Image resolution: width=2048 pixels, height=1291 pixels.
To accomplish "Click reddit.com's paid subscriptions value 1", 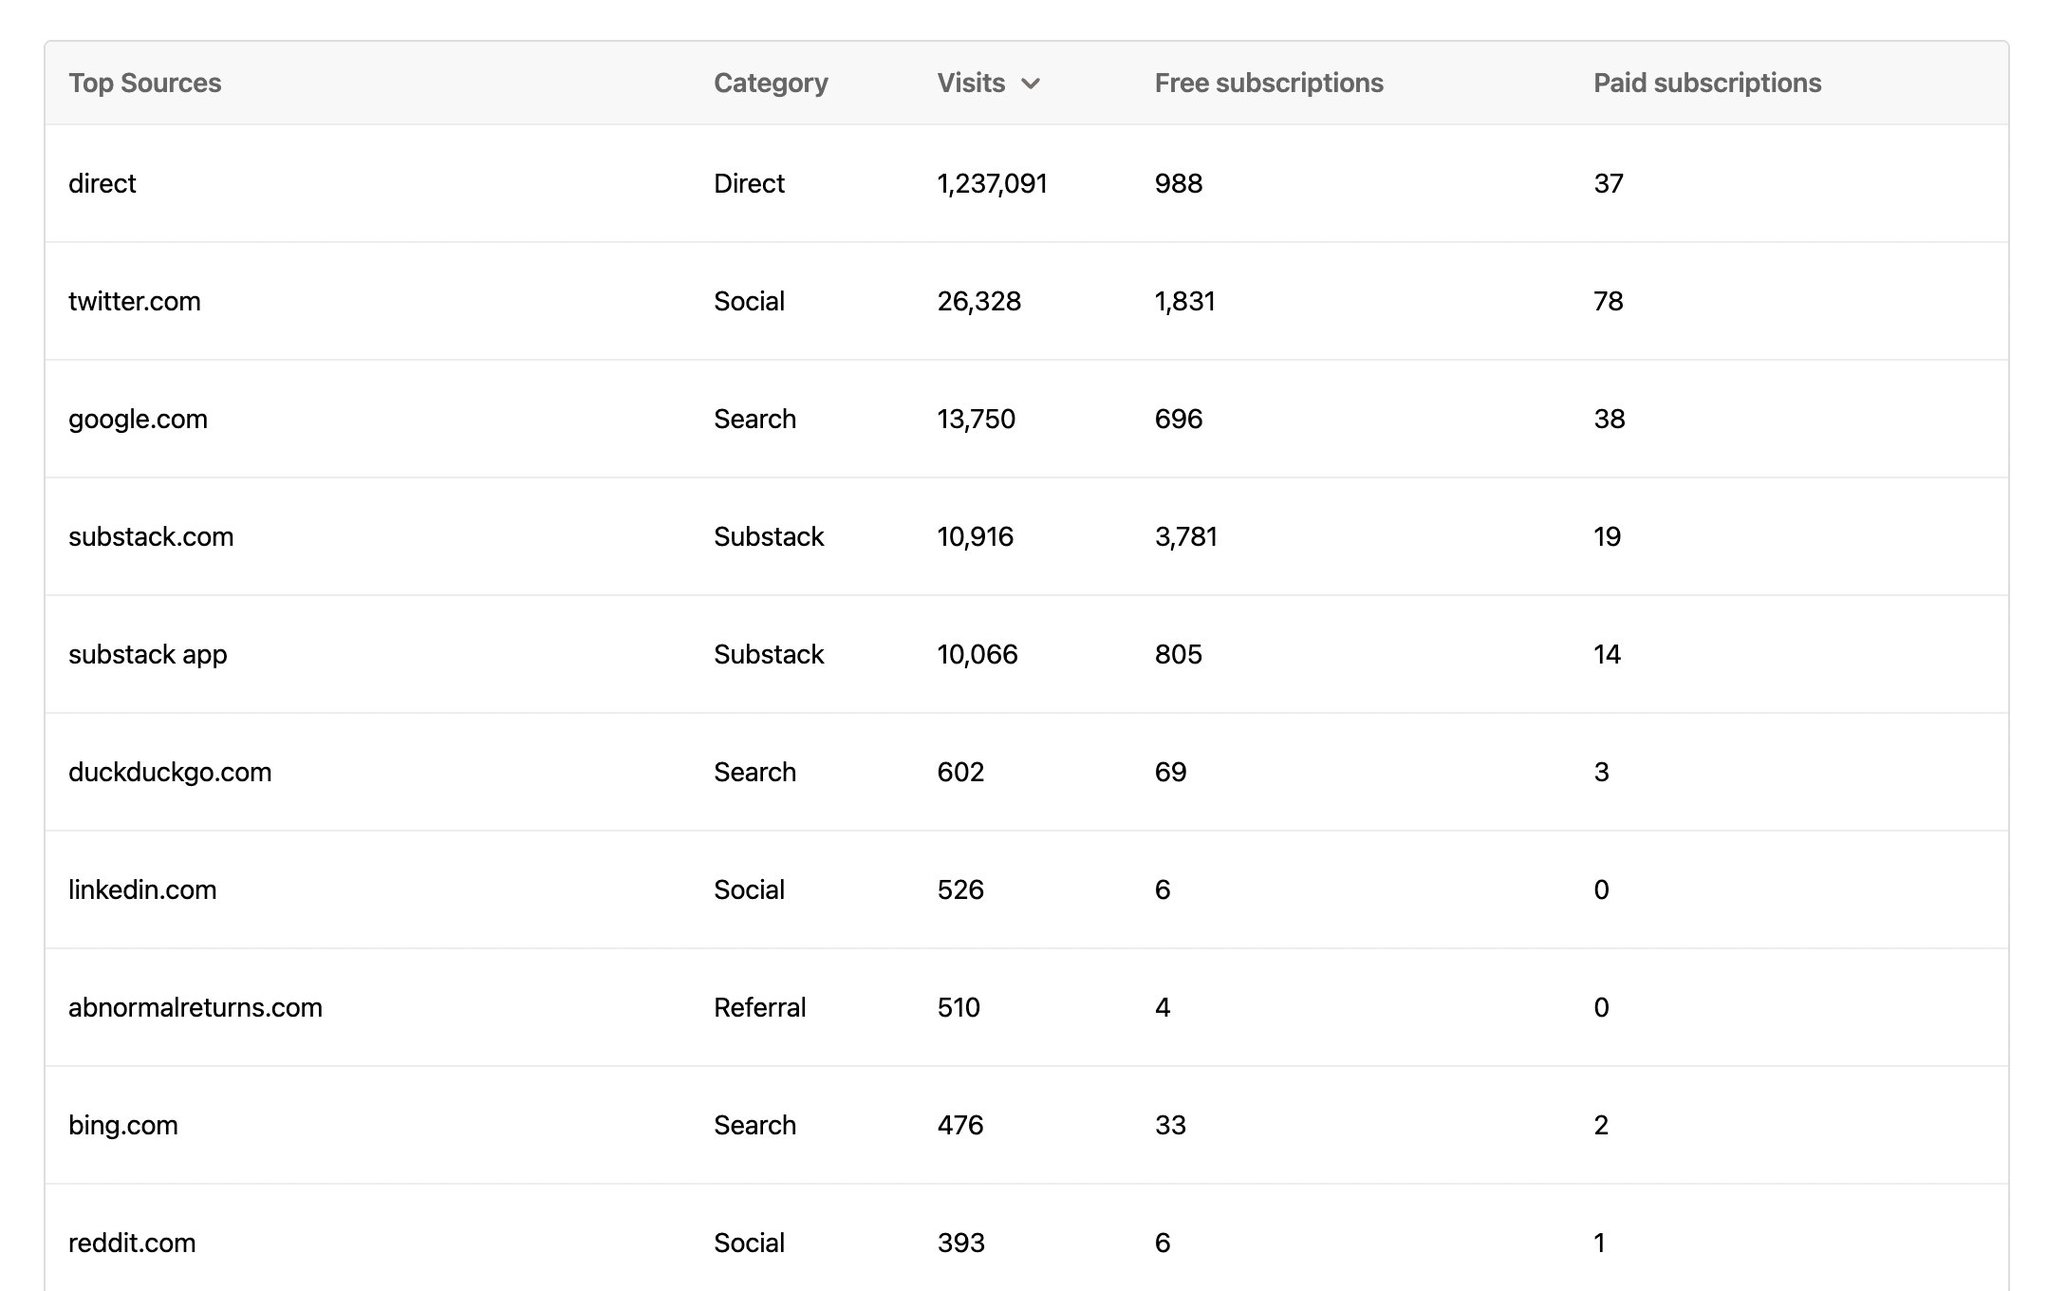I will pyautogui.click(x=1600, y=1243).
